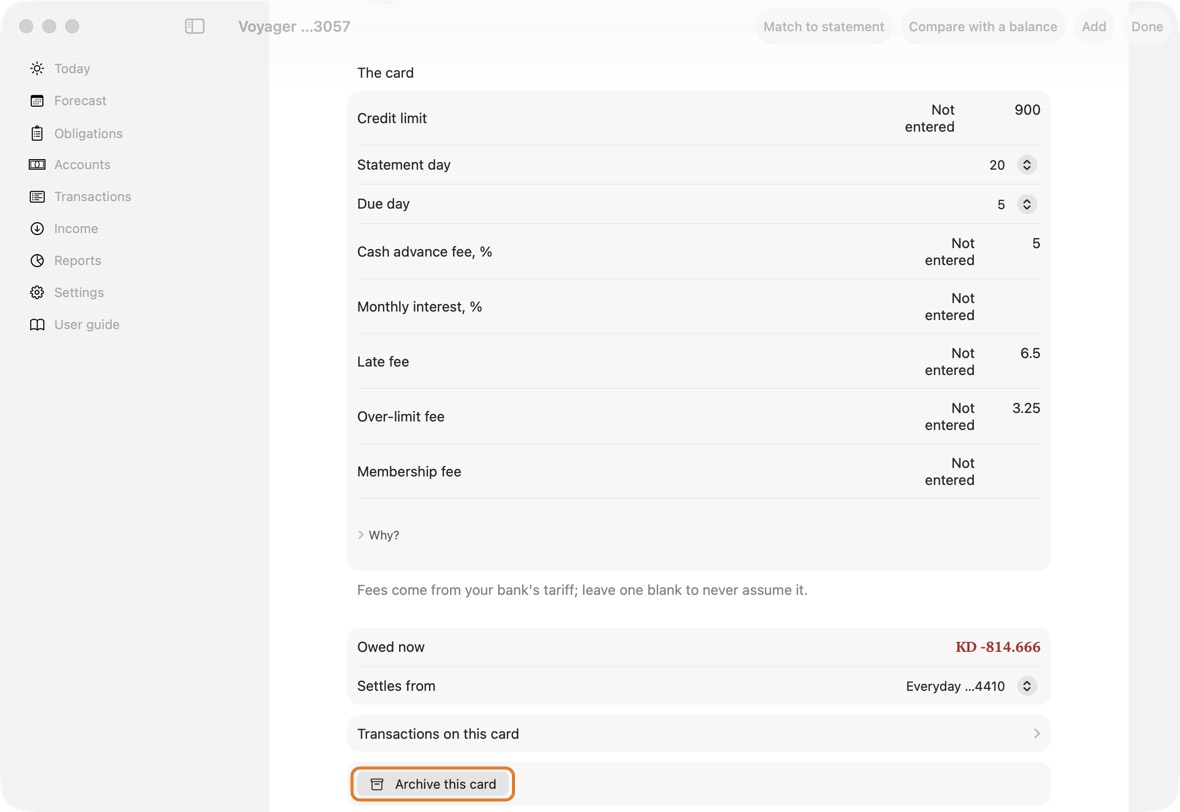Click the Done button
This screenshot has height=812, width=1180.
1147,26
